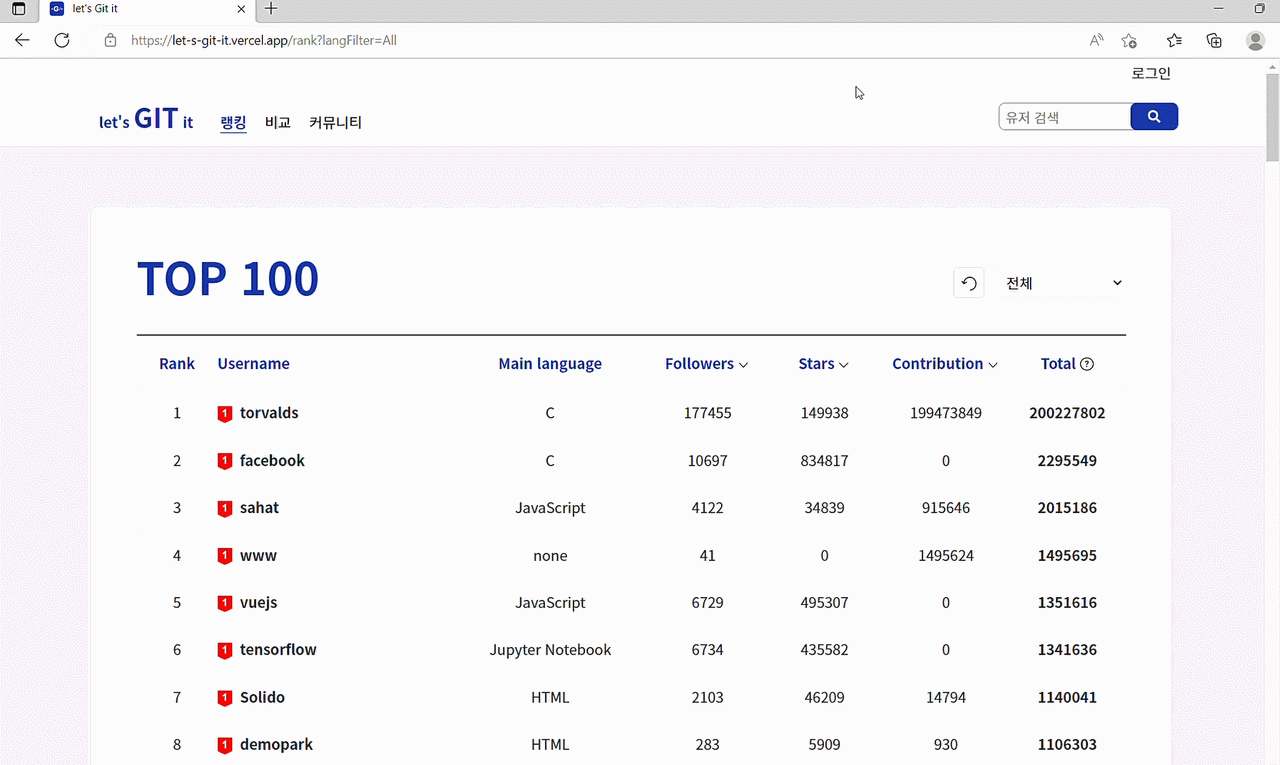1280x765 pixels.
Task: Click the TOP 100 heading
Action: point(228,279)
